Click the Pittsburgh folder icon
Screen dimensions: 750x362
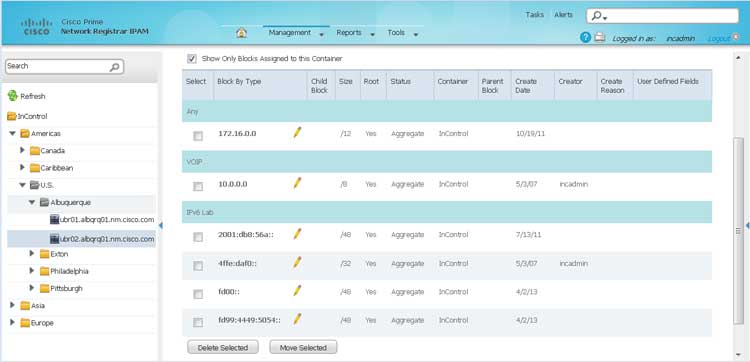[44, 288]
